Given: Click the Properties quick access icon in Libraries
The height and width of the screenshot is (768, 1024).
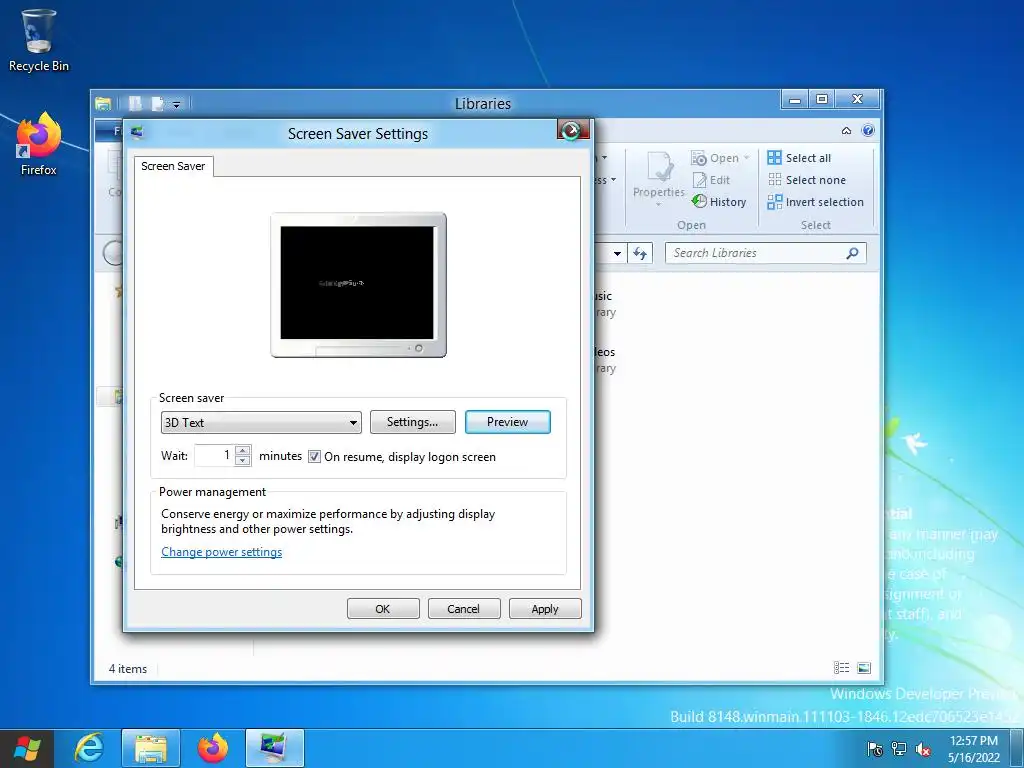Looking at the screenshot, I should (135, 104).
